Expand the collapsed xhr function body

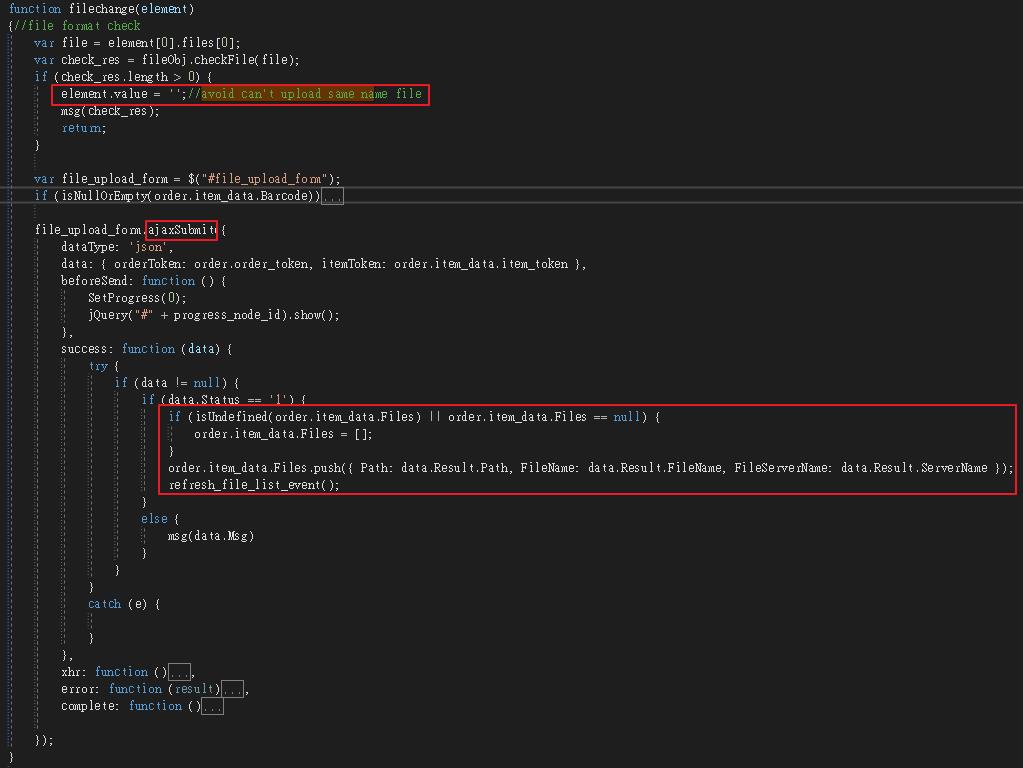(179, 672)
